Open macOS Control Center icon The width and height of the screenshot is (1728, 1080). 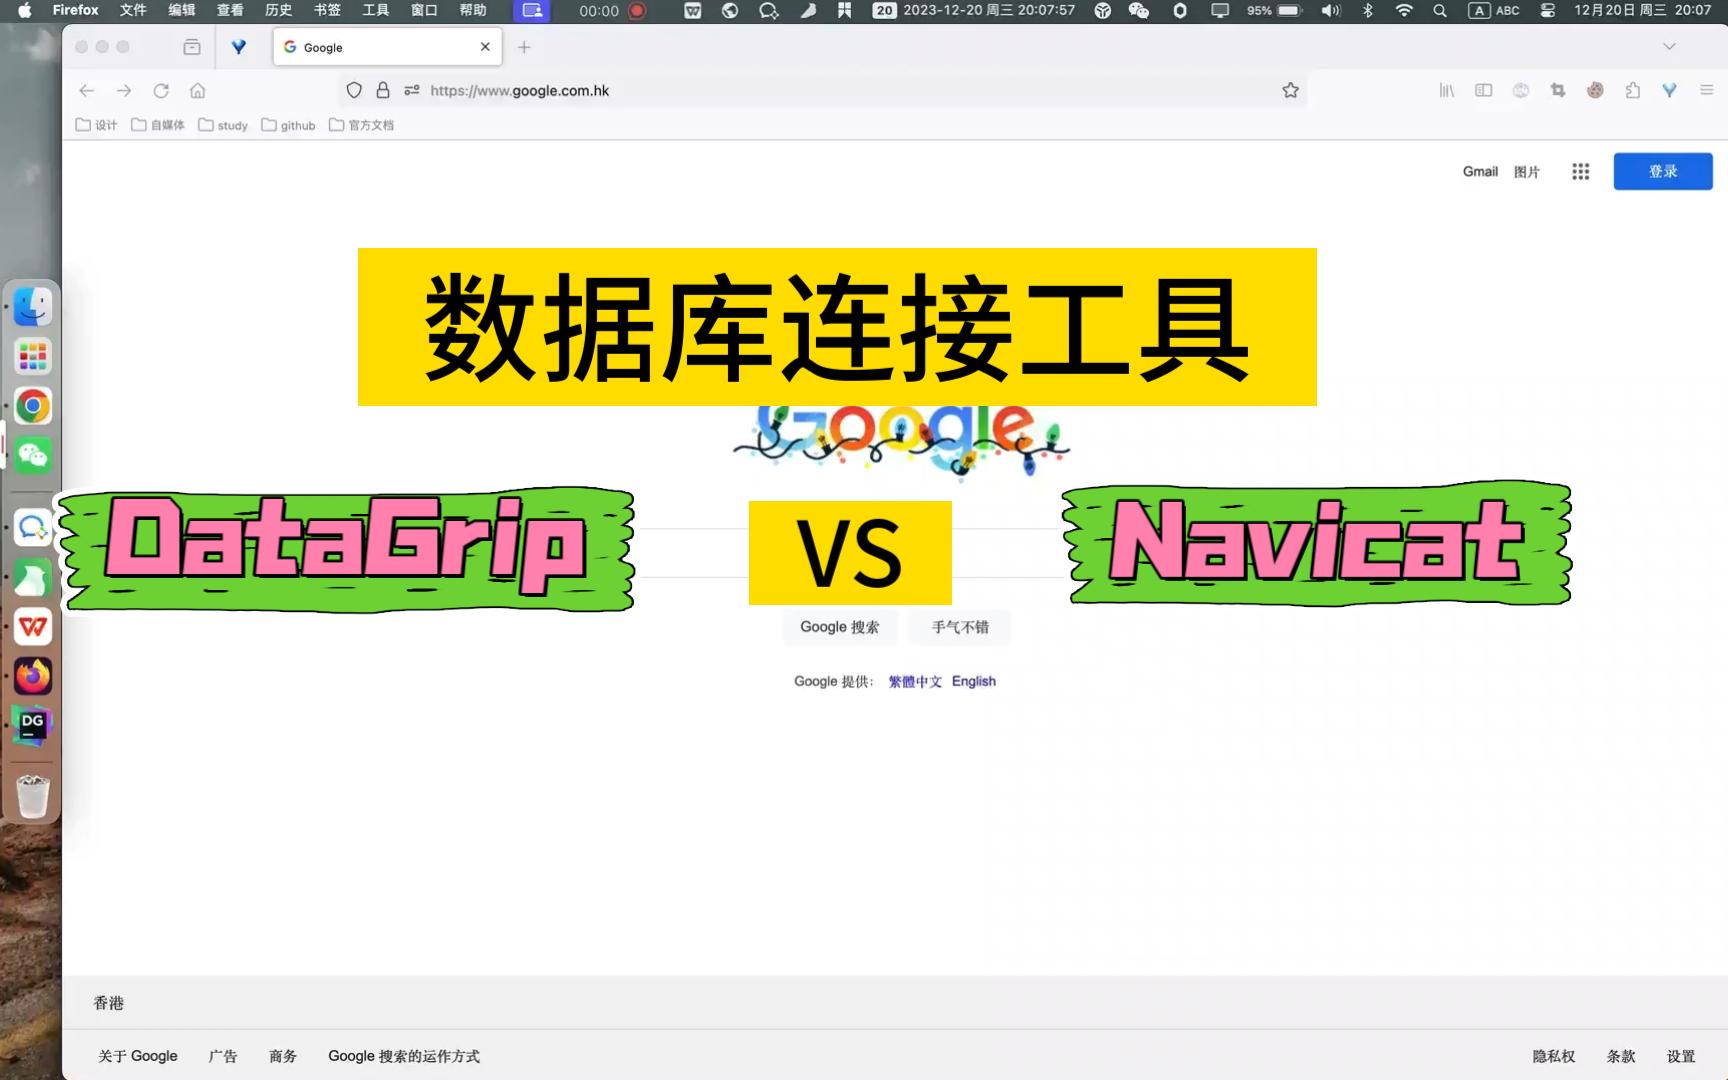tap(1548, 10)
